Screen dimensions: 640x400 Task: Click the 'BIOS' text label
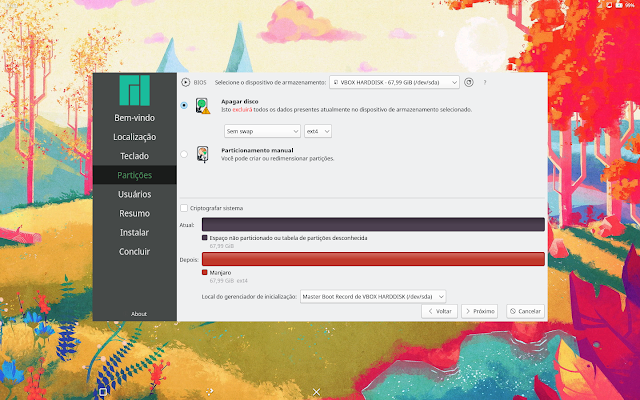[200, 82]
